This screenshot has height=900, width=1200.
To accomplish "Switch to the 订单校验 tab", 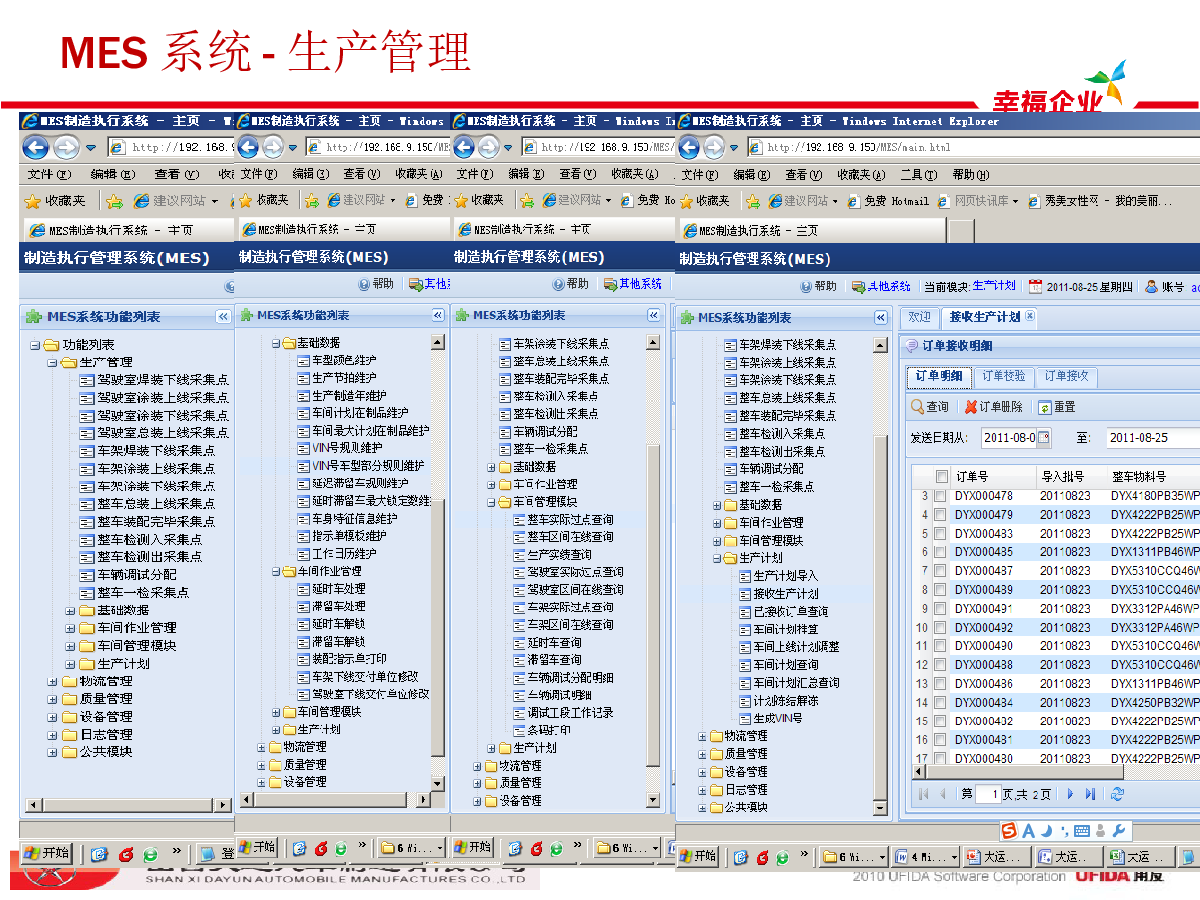I will pos(1003,377).
